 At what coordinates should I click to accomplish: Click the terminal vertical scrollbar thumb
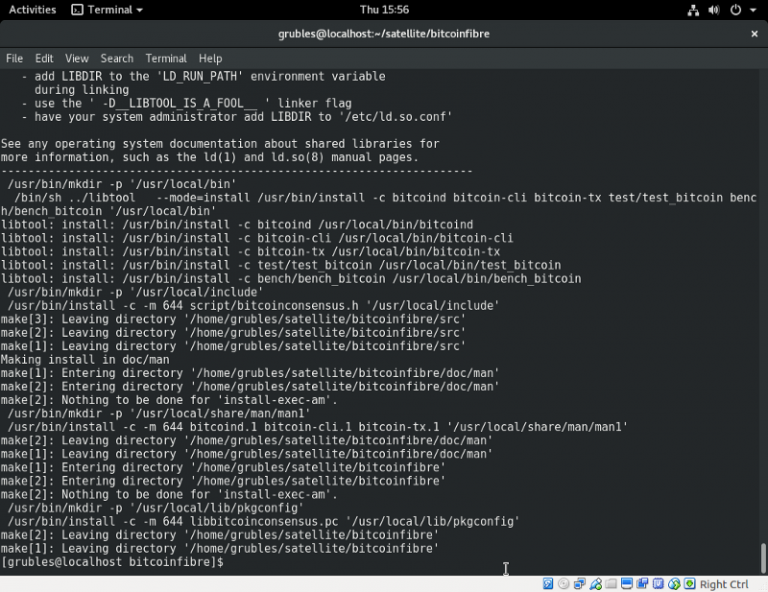pos(763,557)
